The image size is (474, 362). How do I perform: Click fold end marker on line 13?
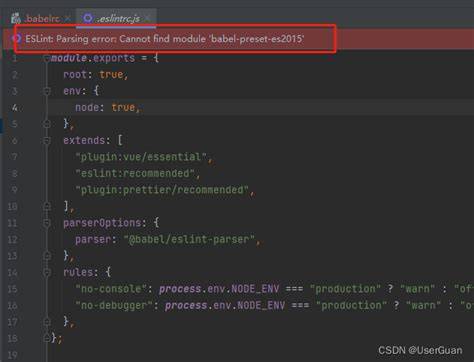pos(47,256)
